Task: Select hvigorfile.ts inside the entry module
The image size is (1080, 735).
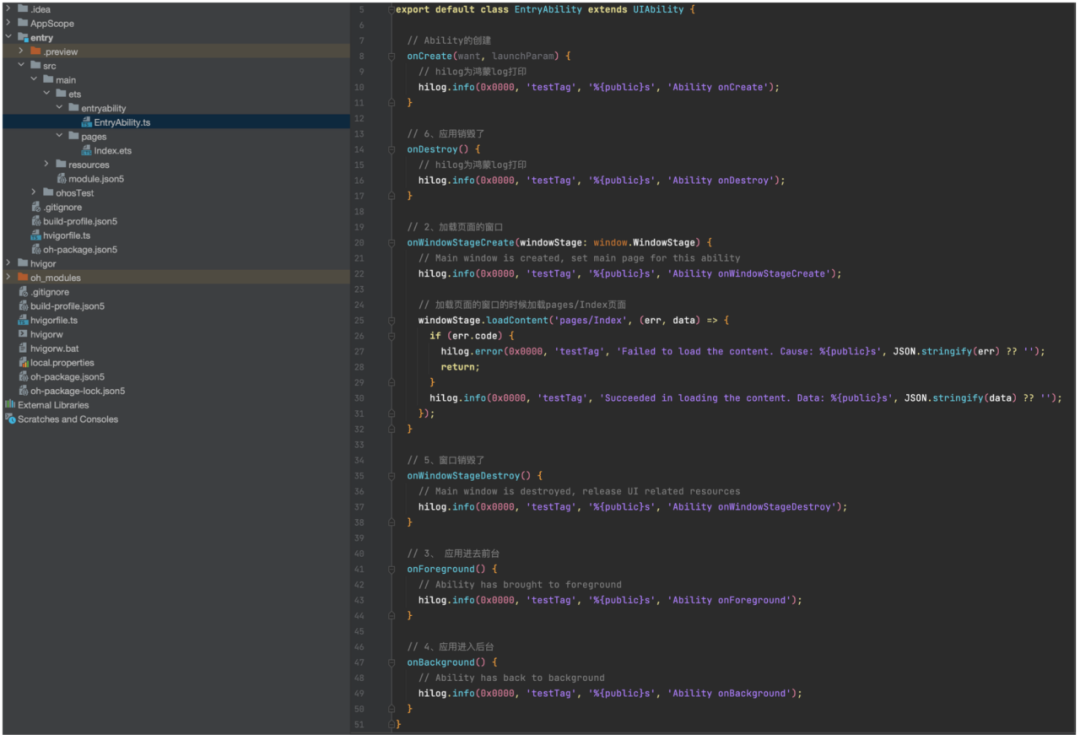Action: pyautogui.click(x=66, y=235)
